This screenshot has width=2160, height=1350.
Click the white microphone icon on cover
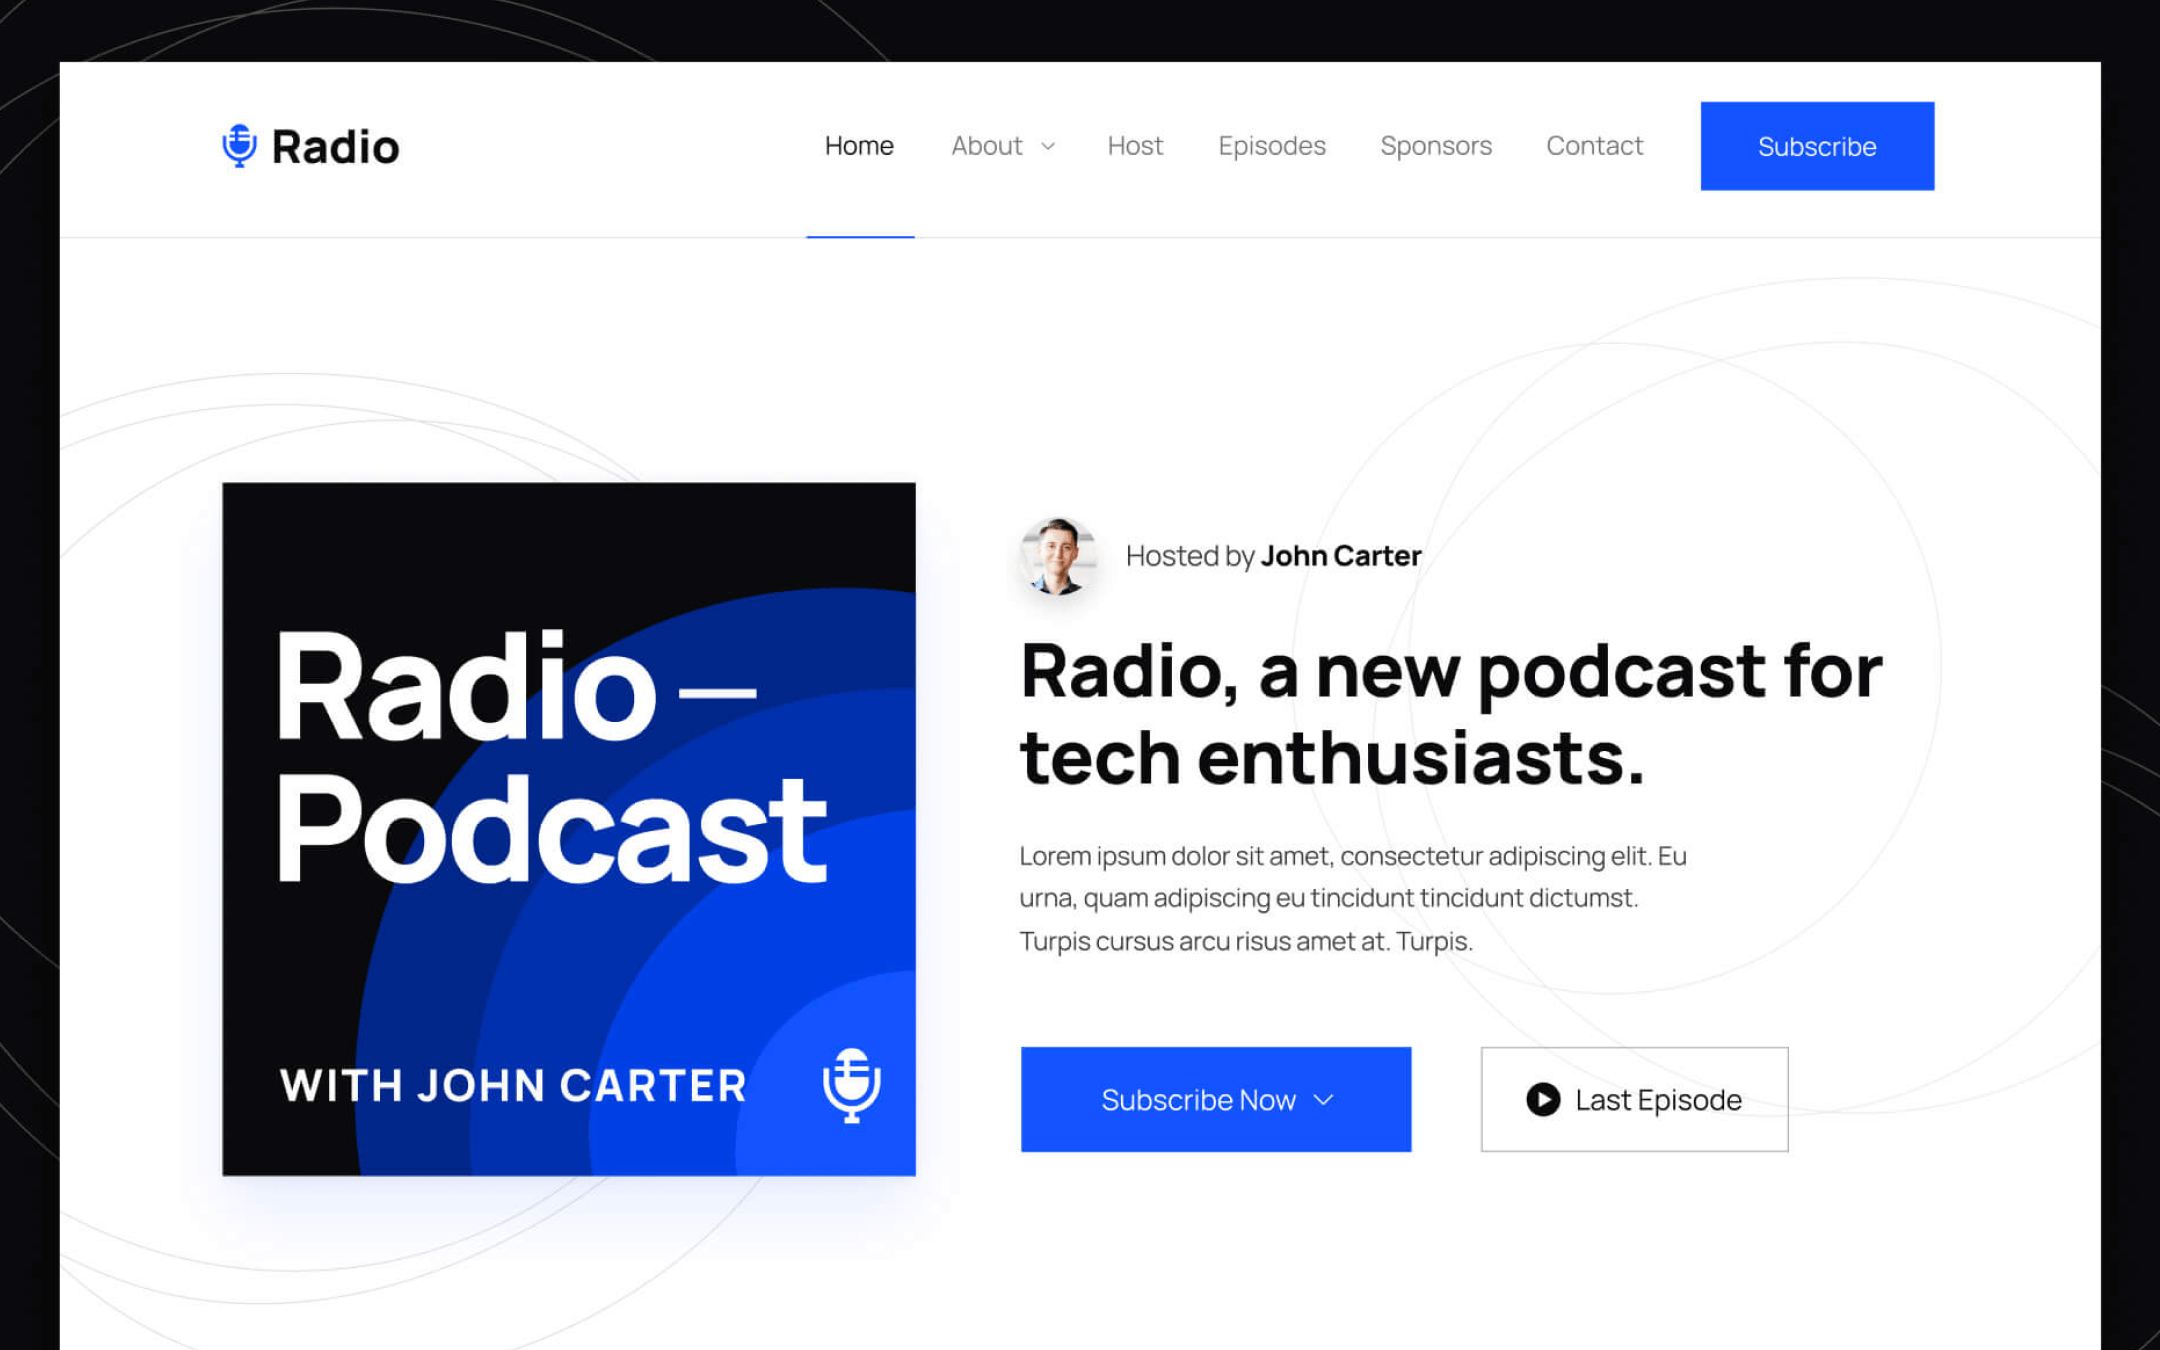pos(851,1085)
